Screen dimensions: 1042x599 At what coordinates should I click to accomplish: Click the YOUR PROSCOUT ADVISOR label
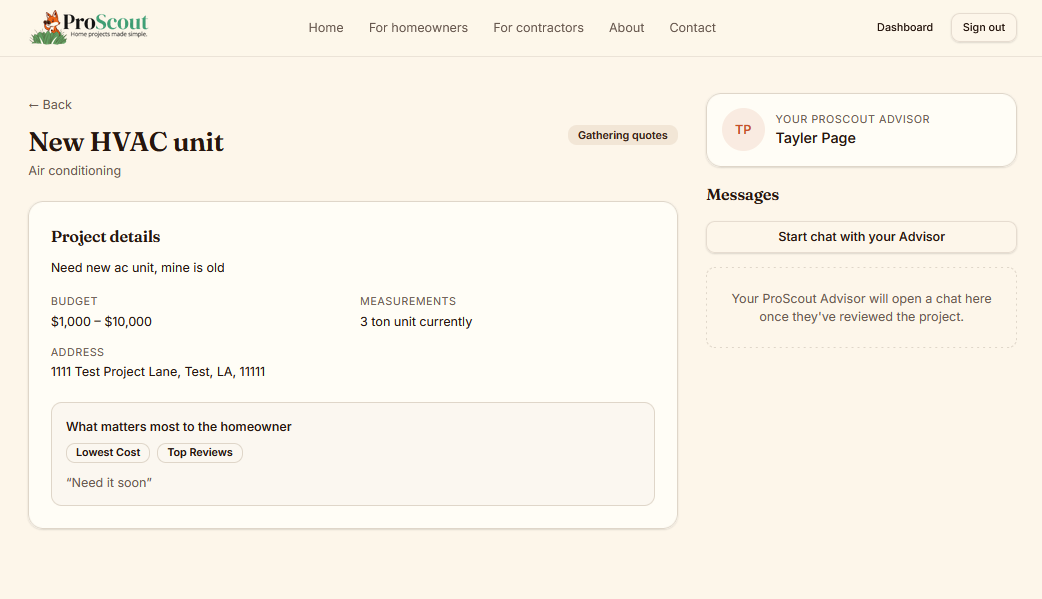853,119
